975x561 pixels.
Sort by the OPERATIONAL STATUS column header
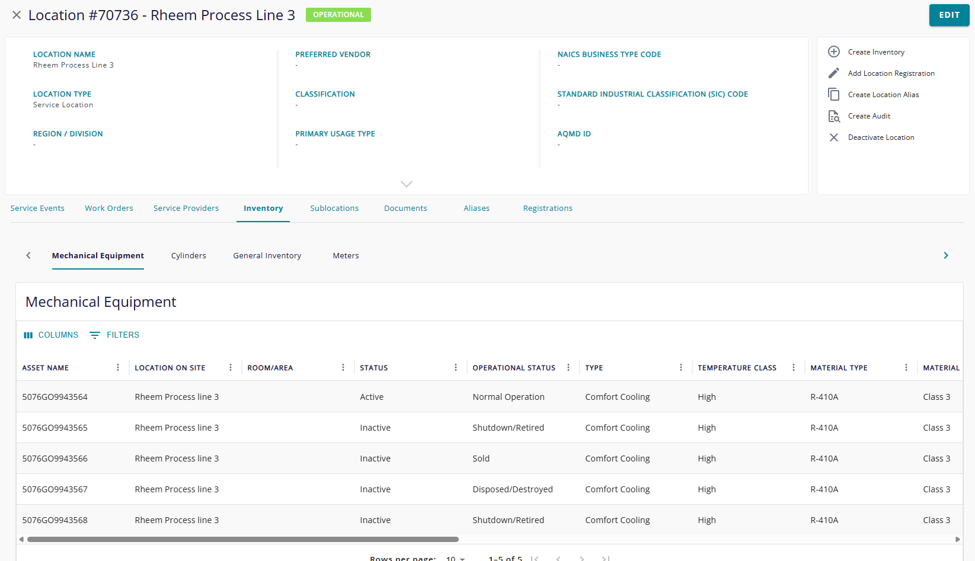pyautogui.click(x=514, y=368)
